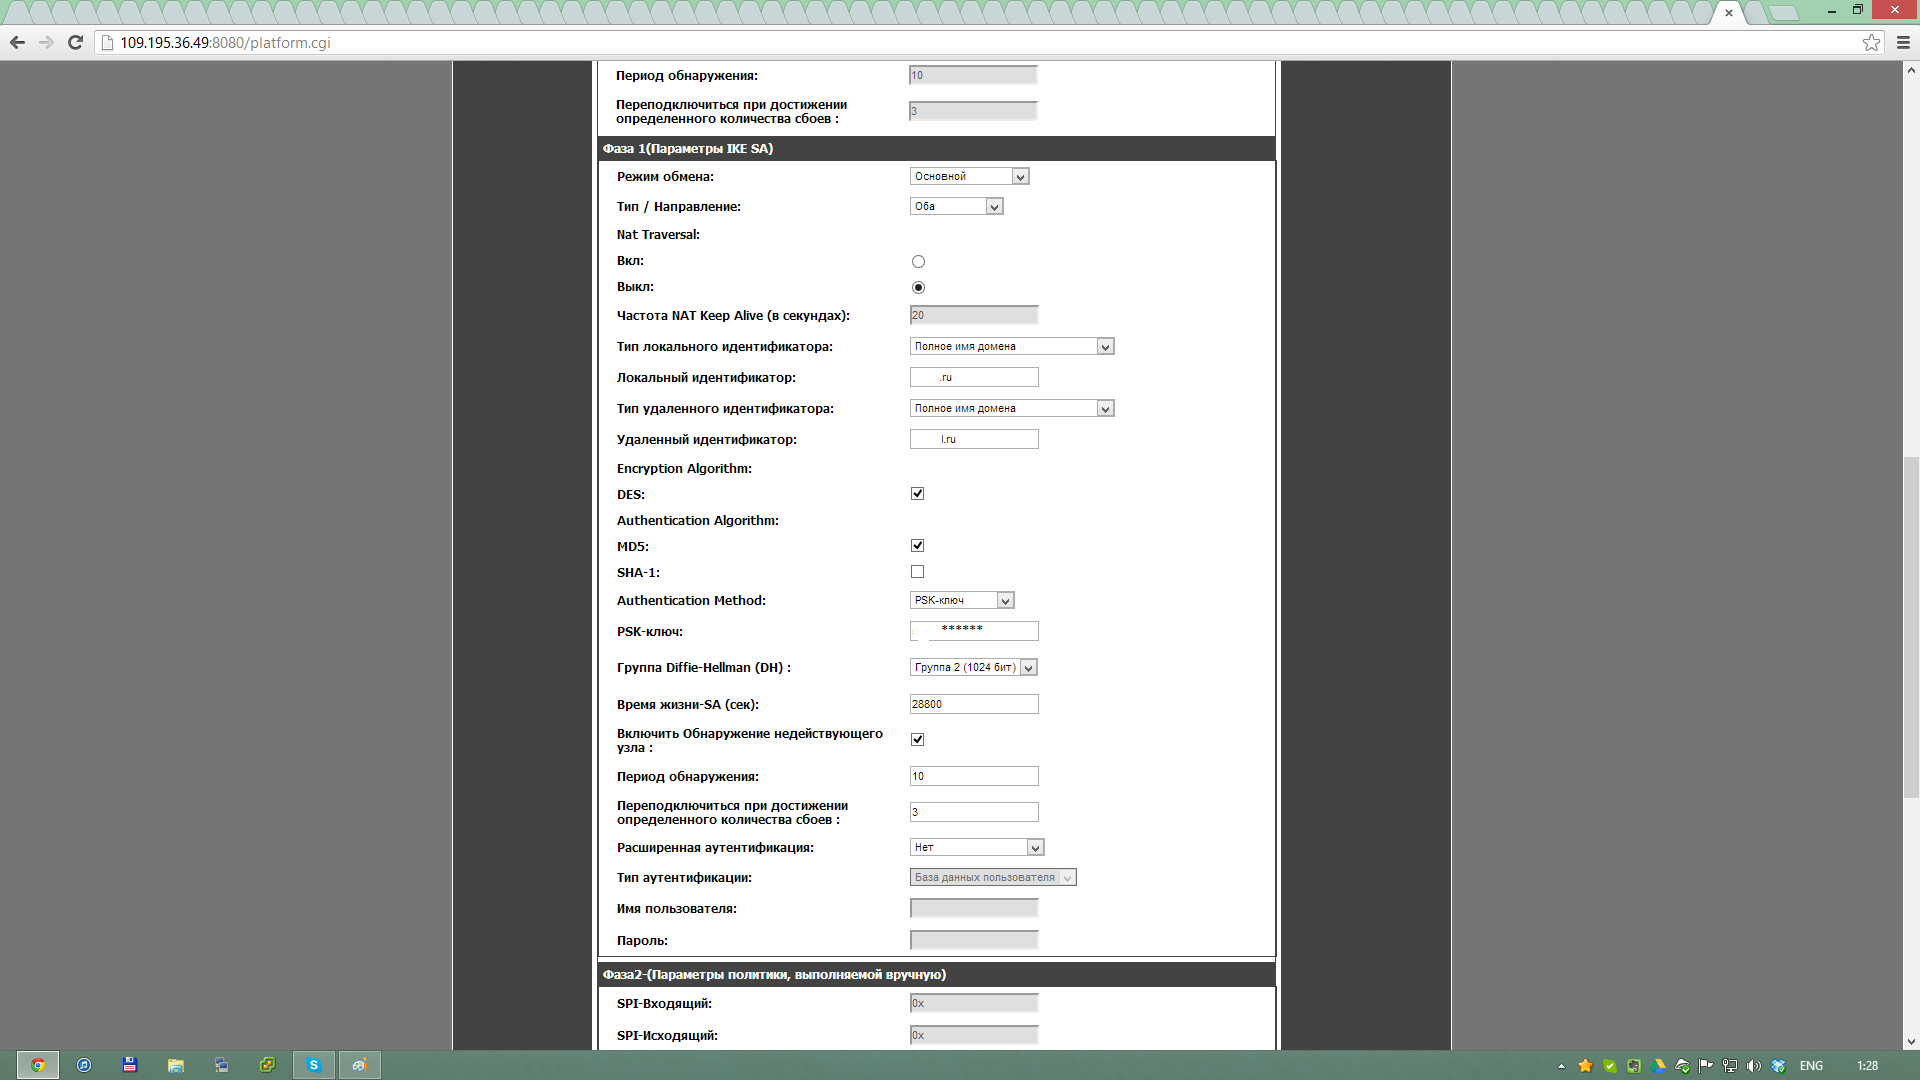1920x1080 pixels.
Task: Open Skype from the taskbar
Action: click(x=313, y=1065)
